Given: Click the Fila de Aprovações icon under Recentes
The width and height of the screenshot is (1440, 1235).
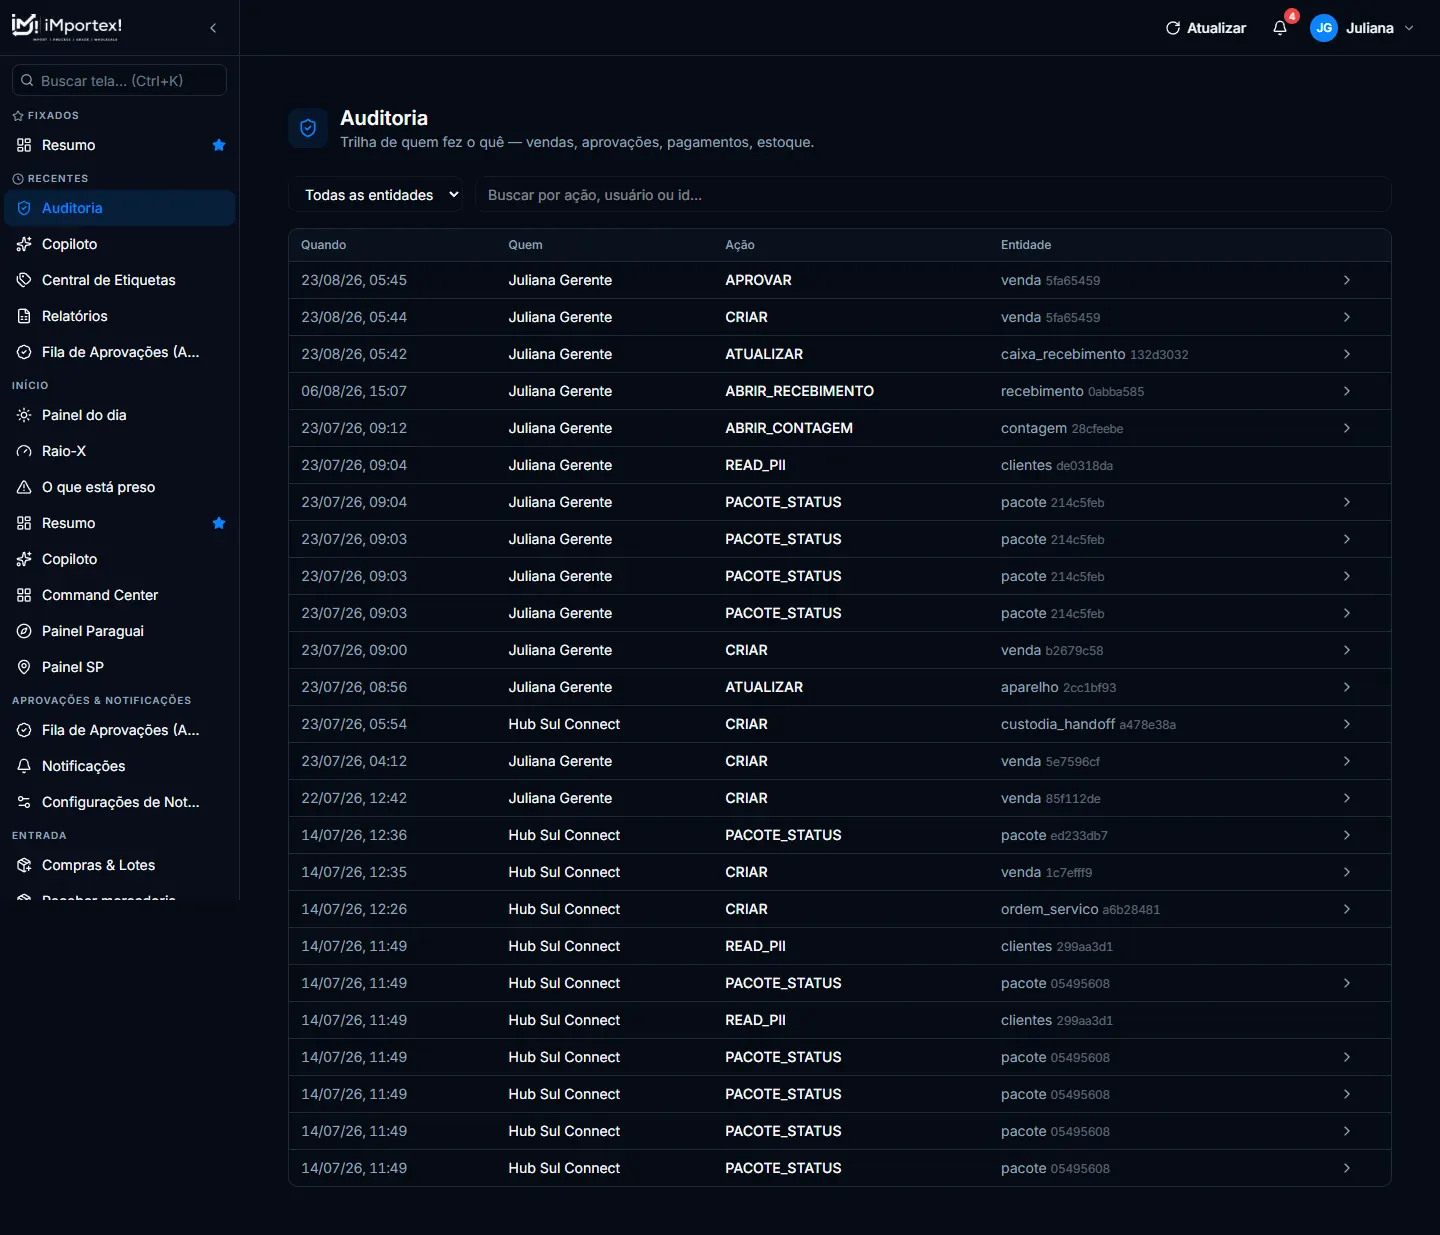Looking at the screenshot, I should 24,352.
